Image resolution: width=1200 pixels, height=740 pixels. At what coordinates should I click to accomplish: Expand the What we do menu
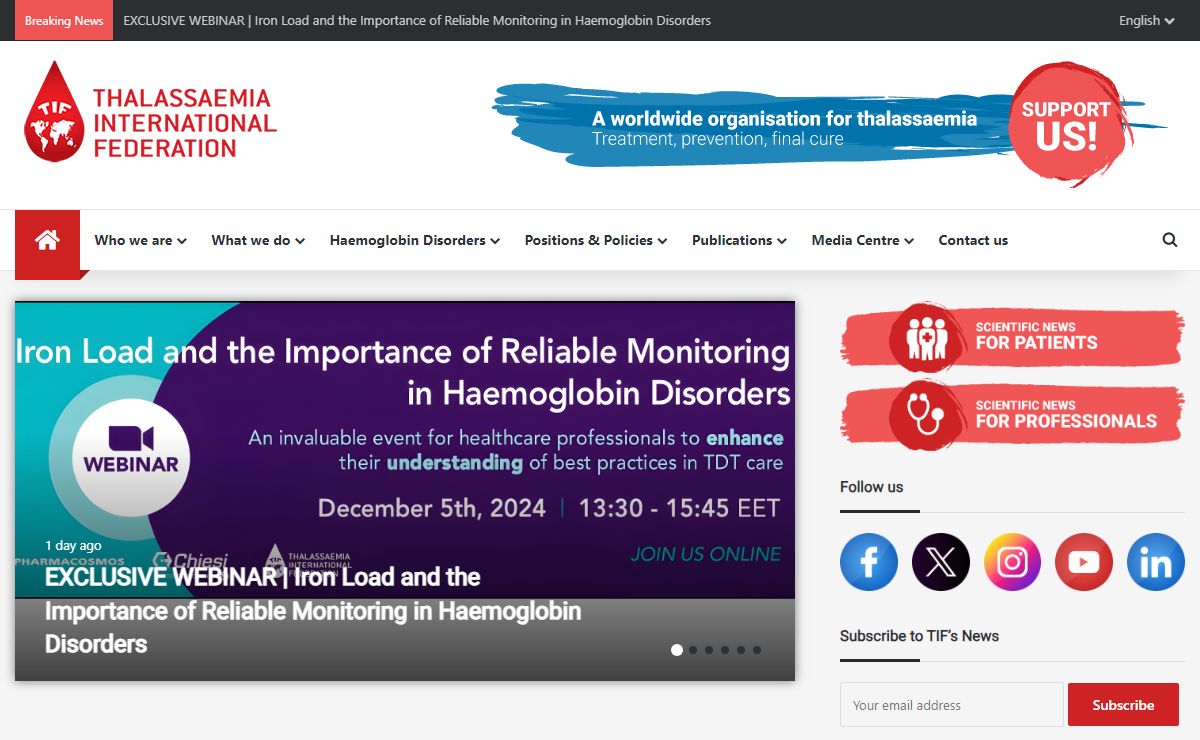pos(258,240)
